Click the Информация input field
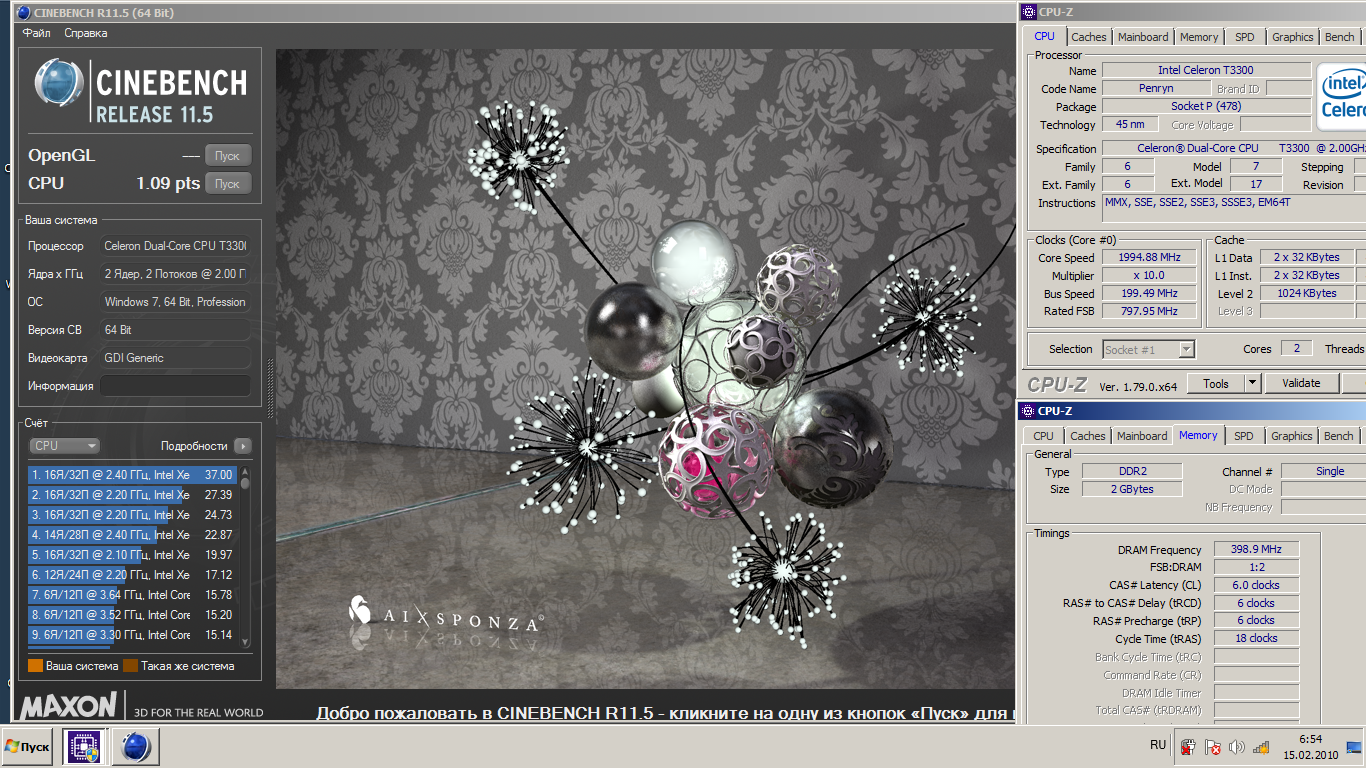The image size is (1366, 768). [x=175, y=386]
